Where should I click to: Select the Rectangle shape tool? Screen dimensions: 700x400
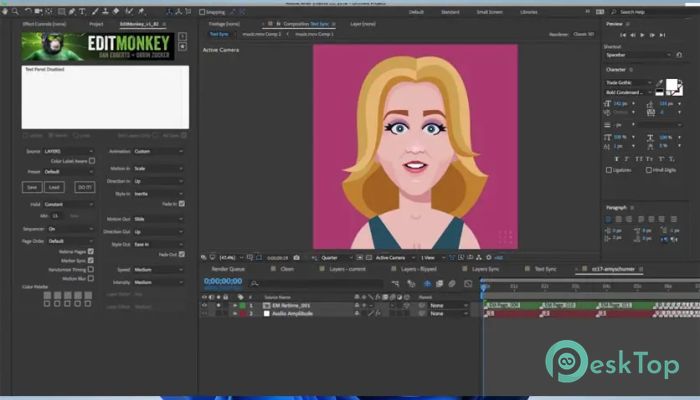[x=62, y=12]
